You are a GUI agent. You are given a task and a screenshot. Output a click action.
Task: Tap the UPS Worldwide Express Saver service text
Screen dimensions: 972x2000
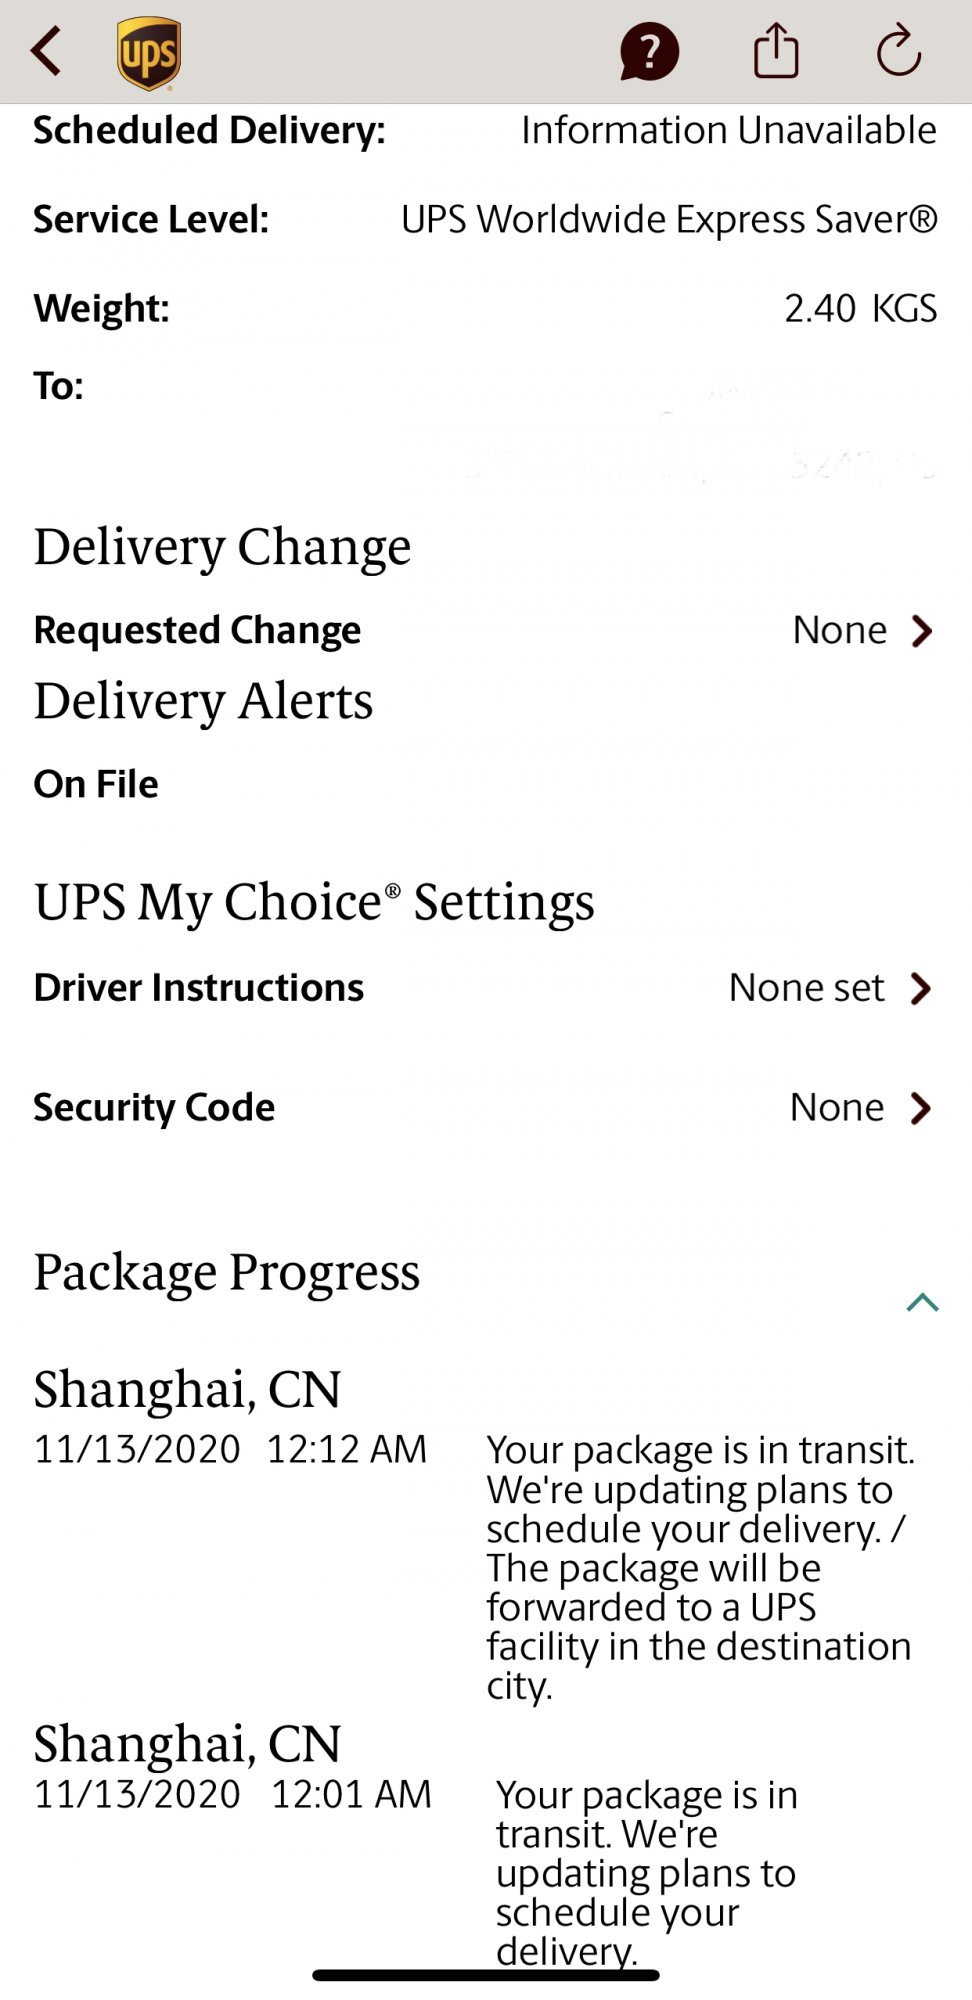tap(669, 219)
